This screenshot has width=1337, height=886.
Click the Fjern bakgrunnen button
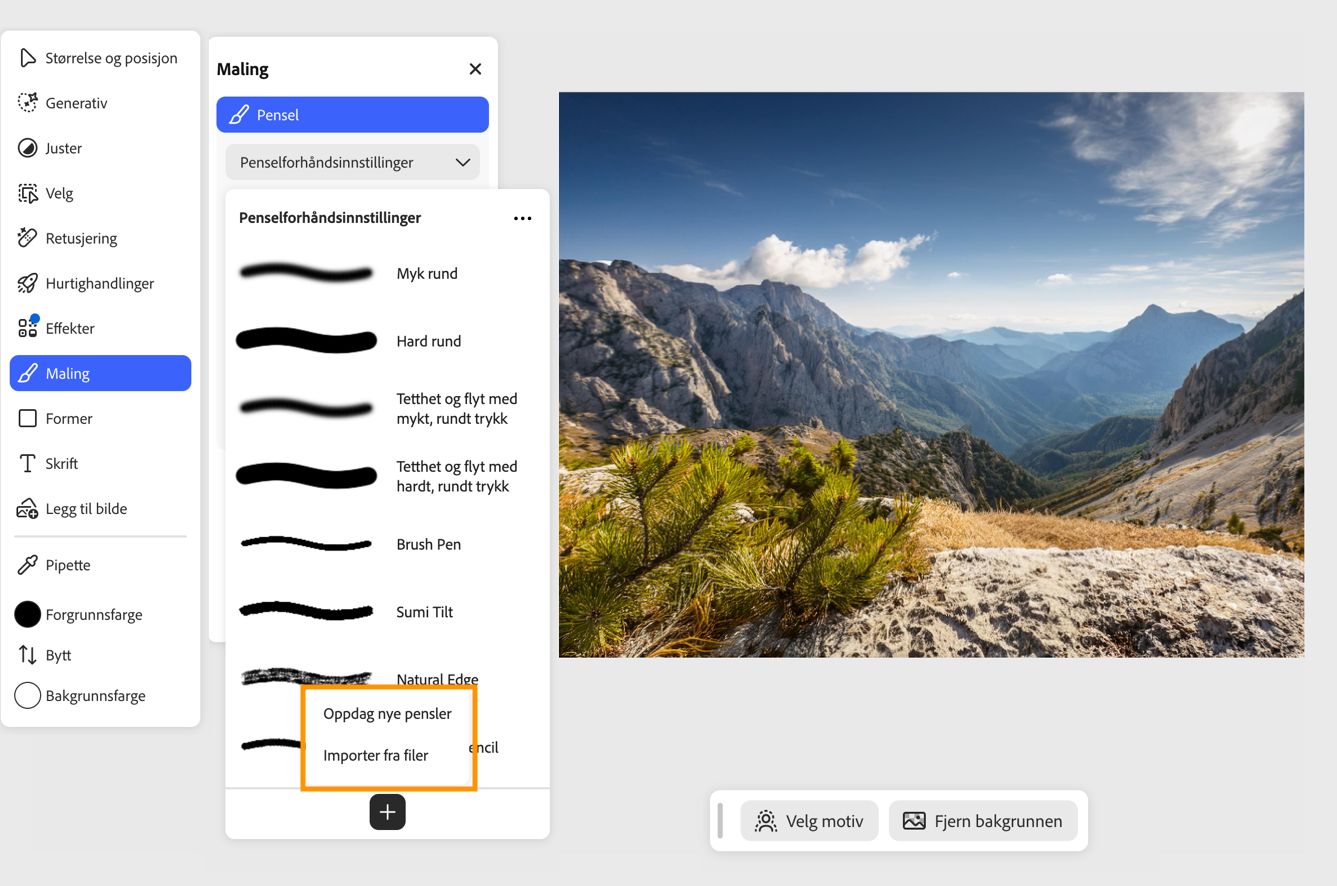click(x=983, y=820)
